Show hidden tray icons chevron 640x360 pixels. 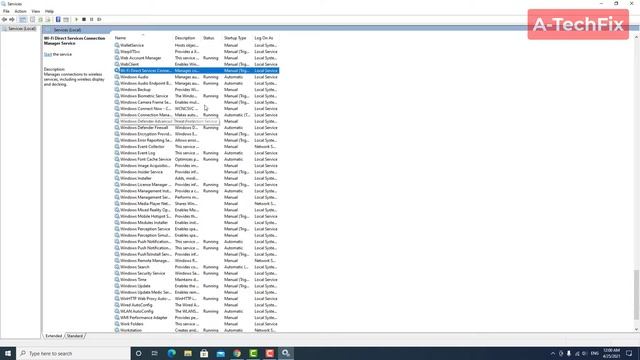(553, 353)
